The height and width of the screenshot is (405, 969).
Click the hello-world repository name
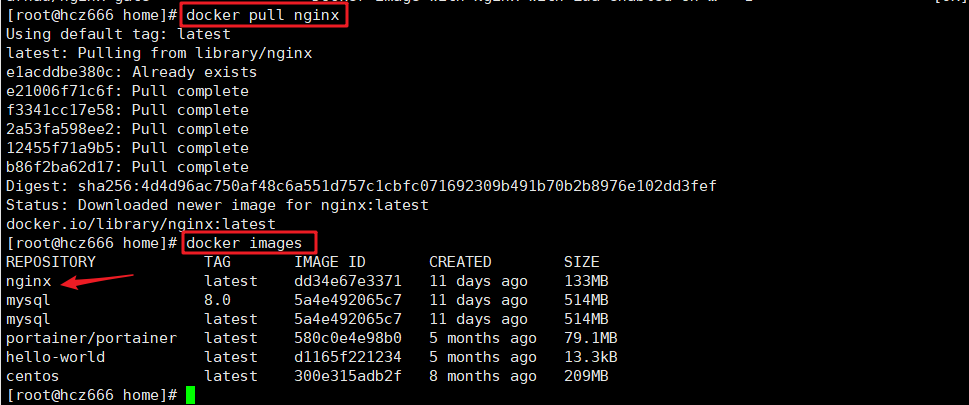[55, 357]
